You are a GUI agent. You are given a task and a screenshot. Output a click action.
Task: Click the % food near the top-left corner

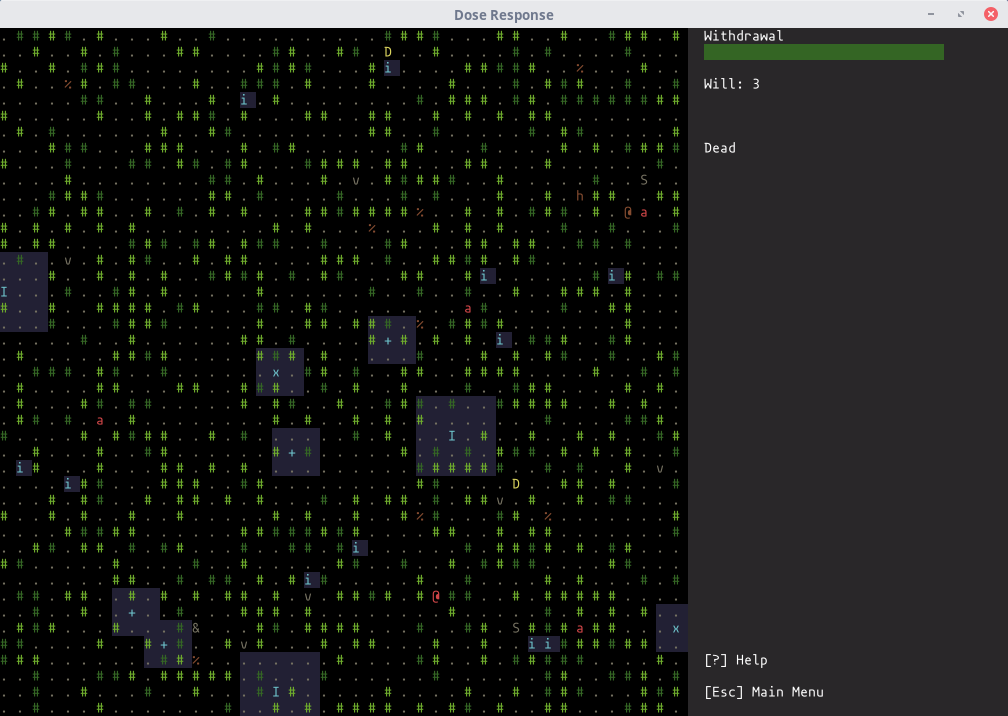68,84
